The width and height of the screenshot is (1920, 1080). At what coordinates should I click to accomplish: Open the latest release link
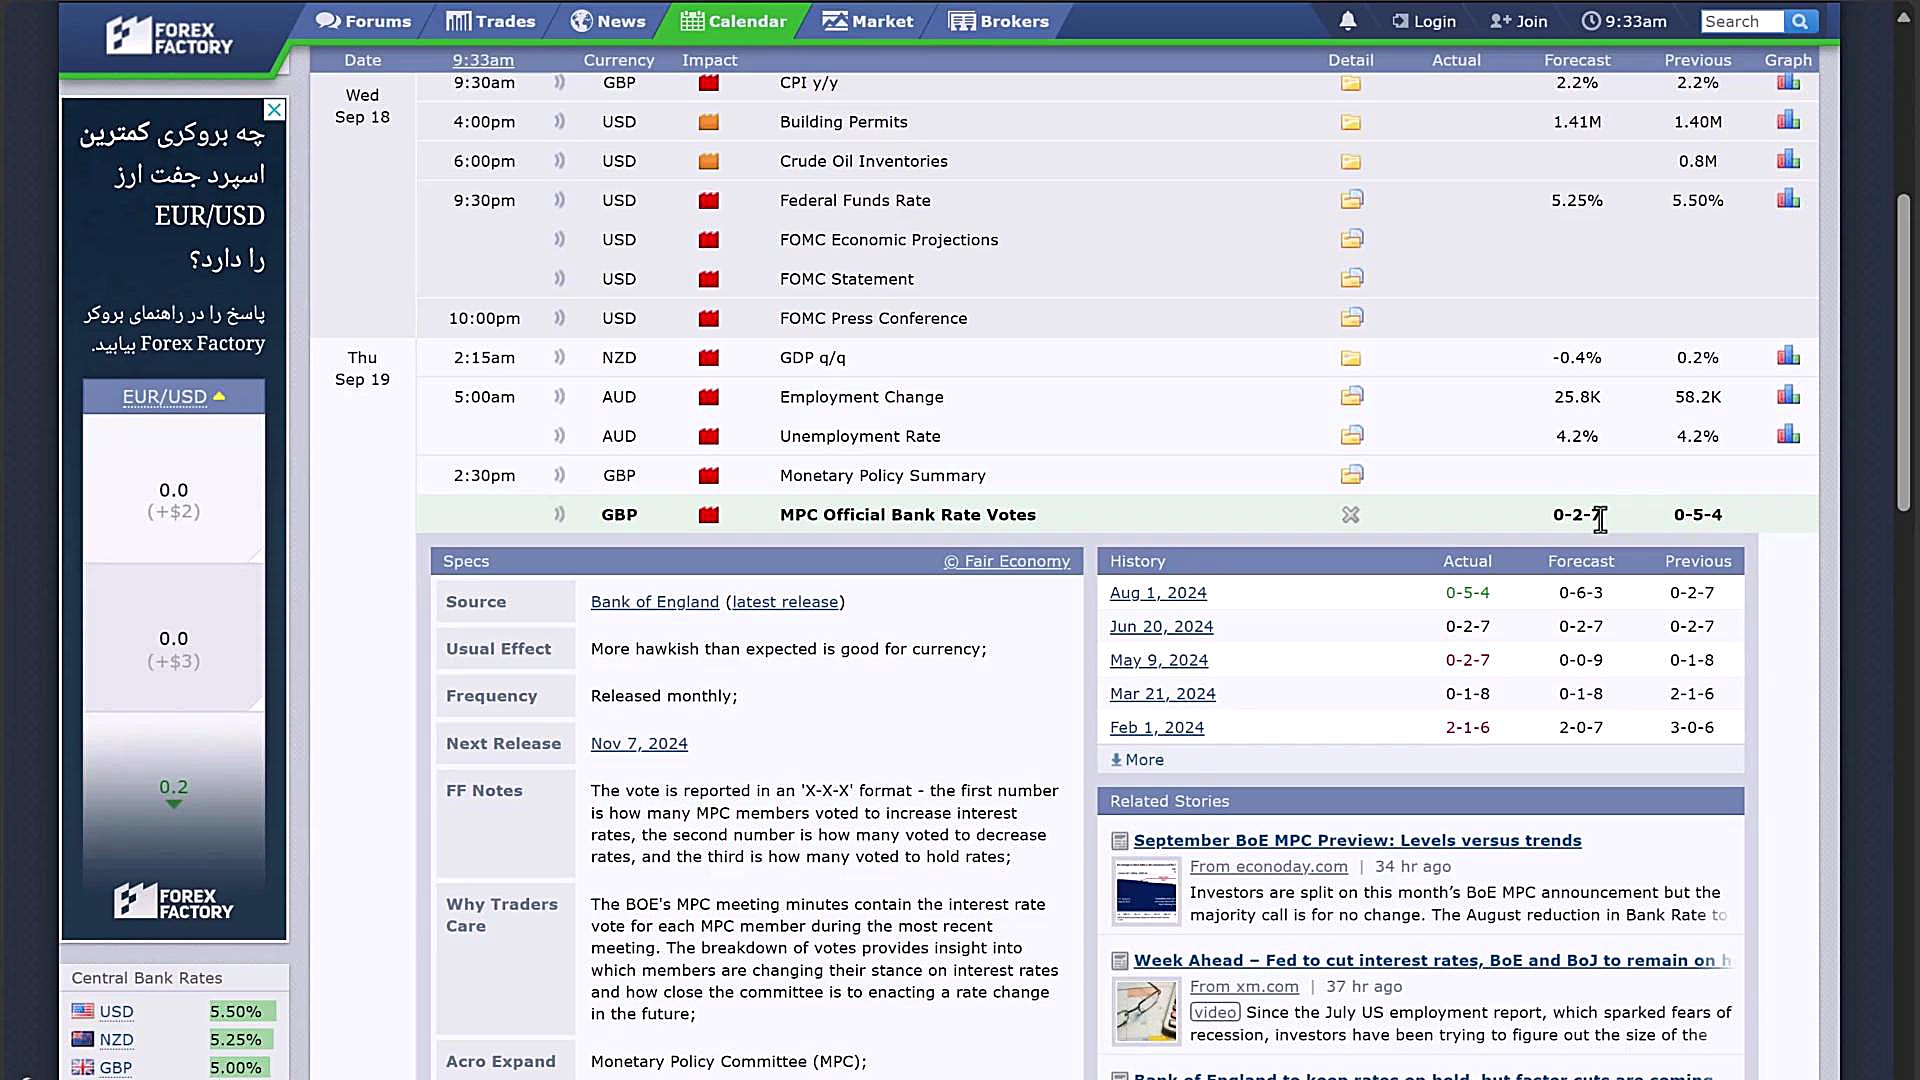785,602
